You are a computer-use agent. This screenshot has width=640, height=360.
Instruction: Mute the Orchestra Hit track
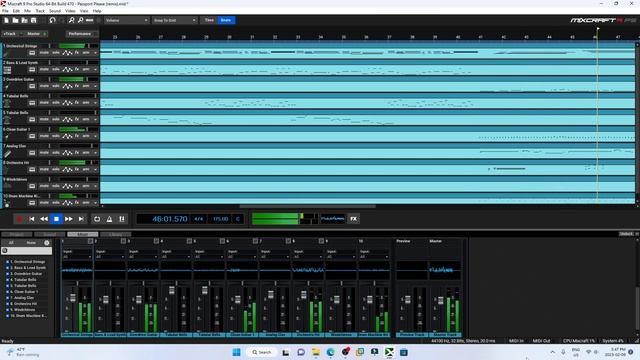(44, 169)
